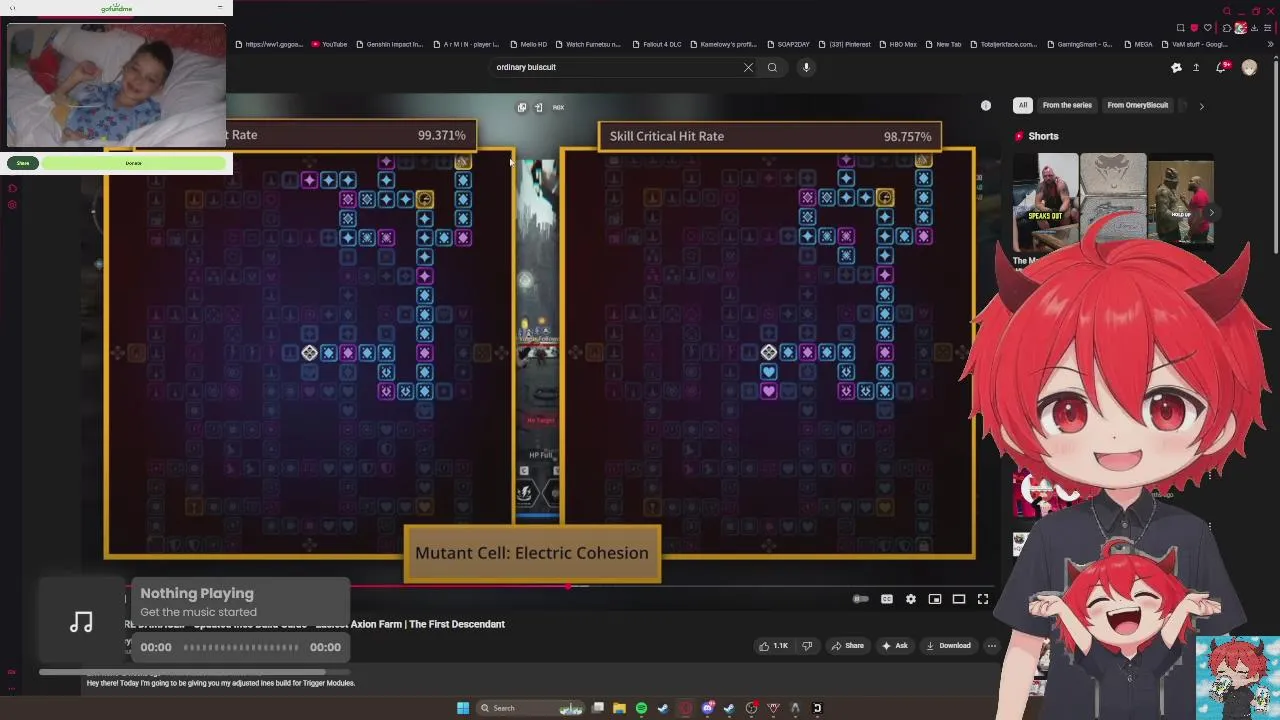The width and height of the screenshot is (1280, 720).
Task: Open the YouTube bookmark in bookmarks bar
Action: click(329, 44)
